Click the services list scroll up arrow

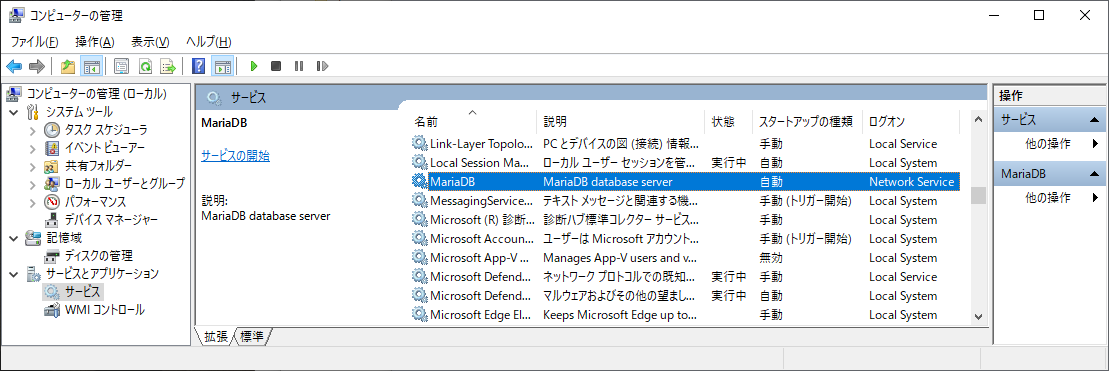point(978,119)
